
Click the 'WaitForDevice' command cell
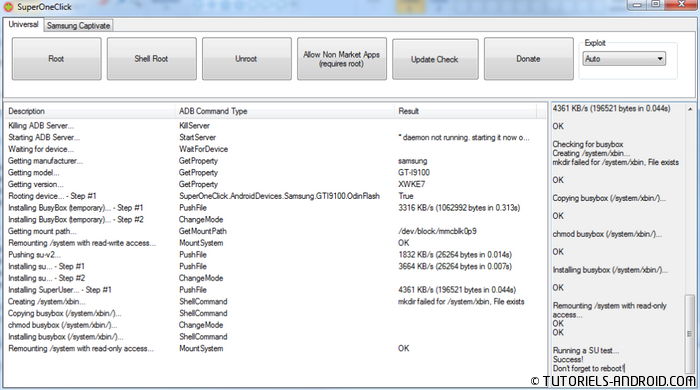point(204,149)
